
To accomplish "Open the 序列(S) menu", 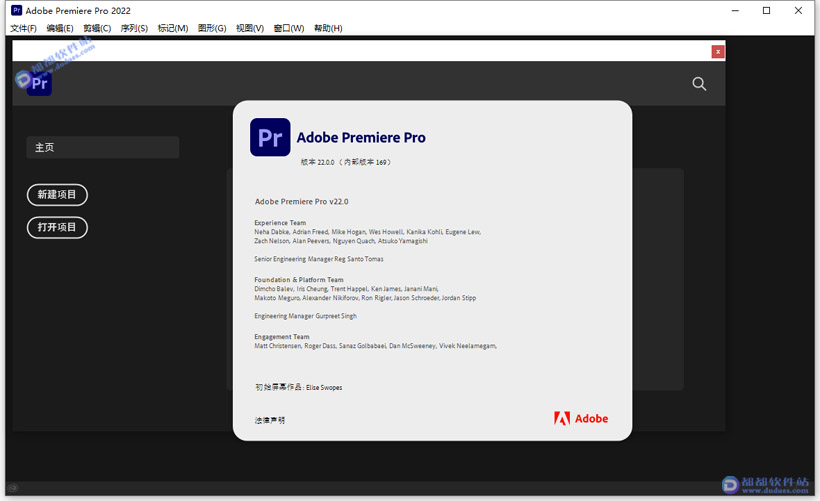I will pyautogui.click(x=134, y=28).
